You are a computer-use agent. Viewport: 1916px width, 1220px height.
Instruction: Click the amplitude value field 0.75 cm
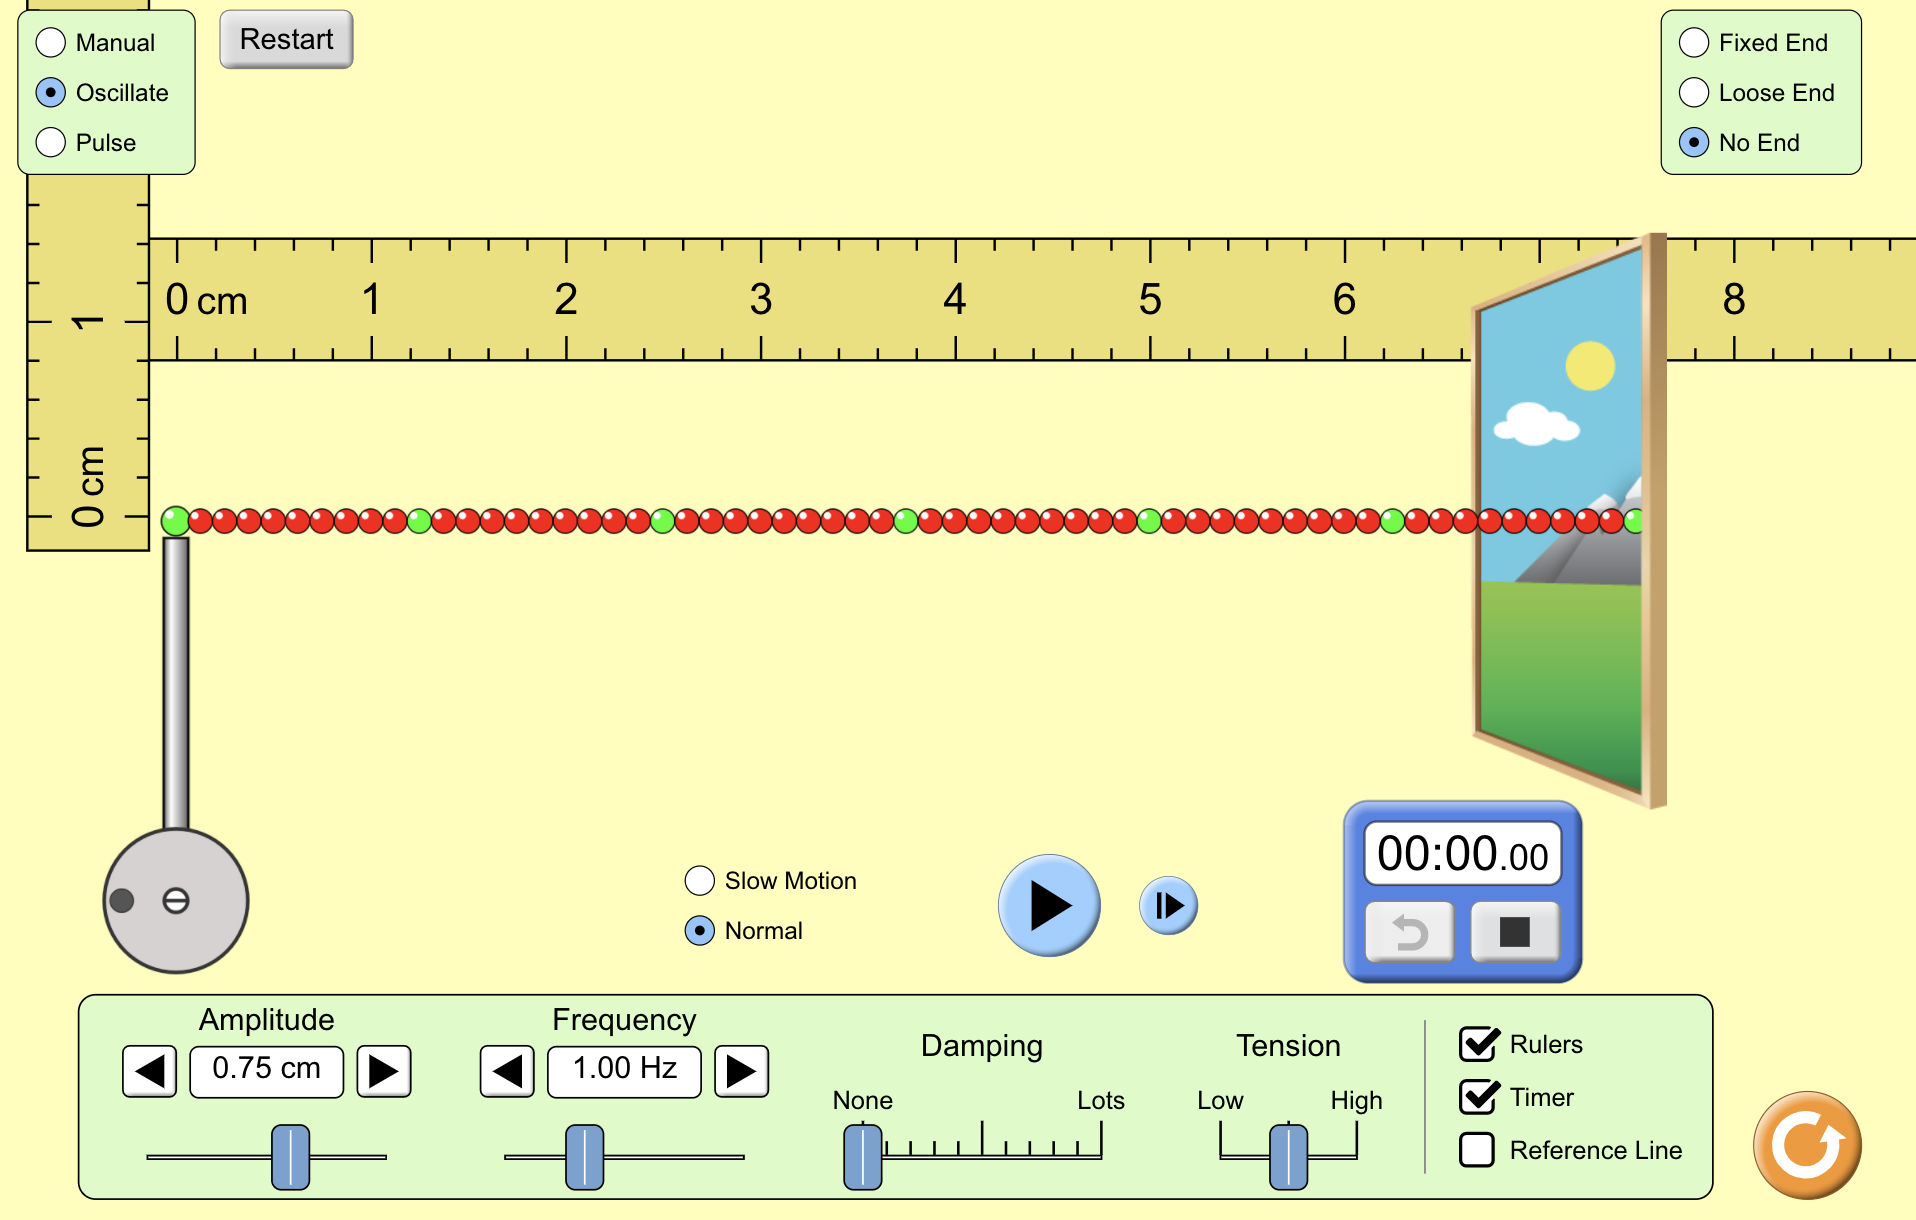[x=267, y=1072]
